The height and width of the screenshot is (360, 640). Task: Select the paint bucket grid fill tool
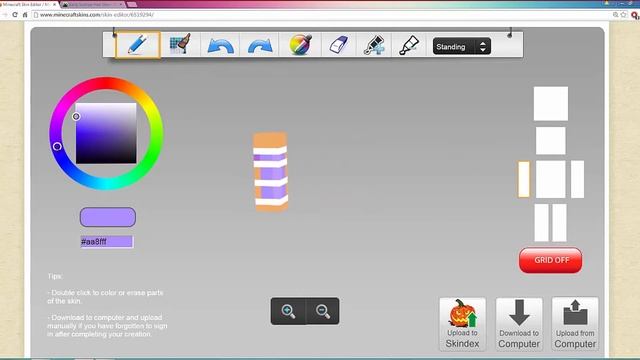click(180, 44)
